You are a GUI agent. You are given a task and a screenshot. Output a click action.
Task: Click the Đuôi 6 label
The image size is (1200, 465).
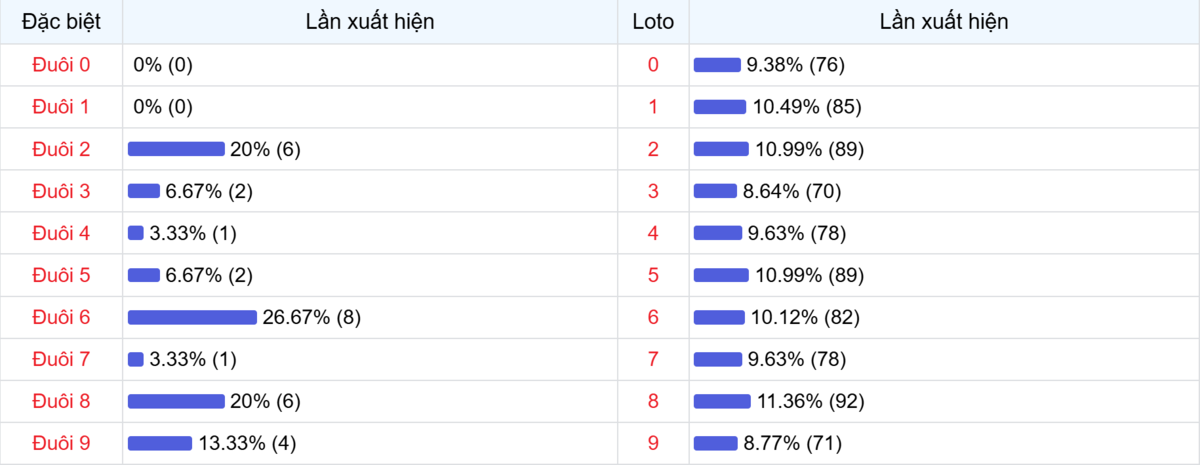[x=61, y=317]
